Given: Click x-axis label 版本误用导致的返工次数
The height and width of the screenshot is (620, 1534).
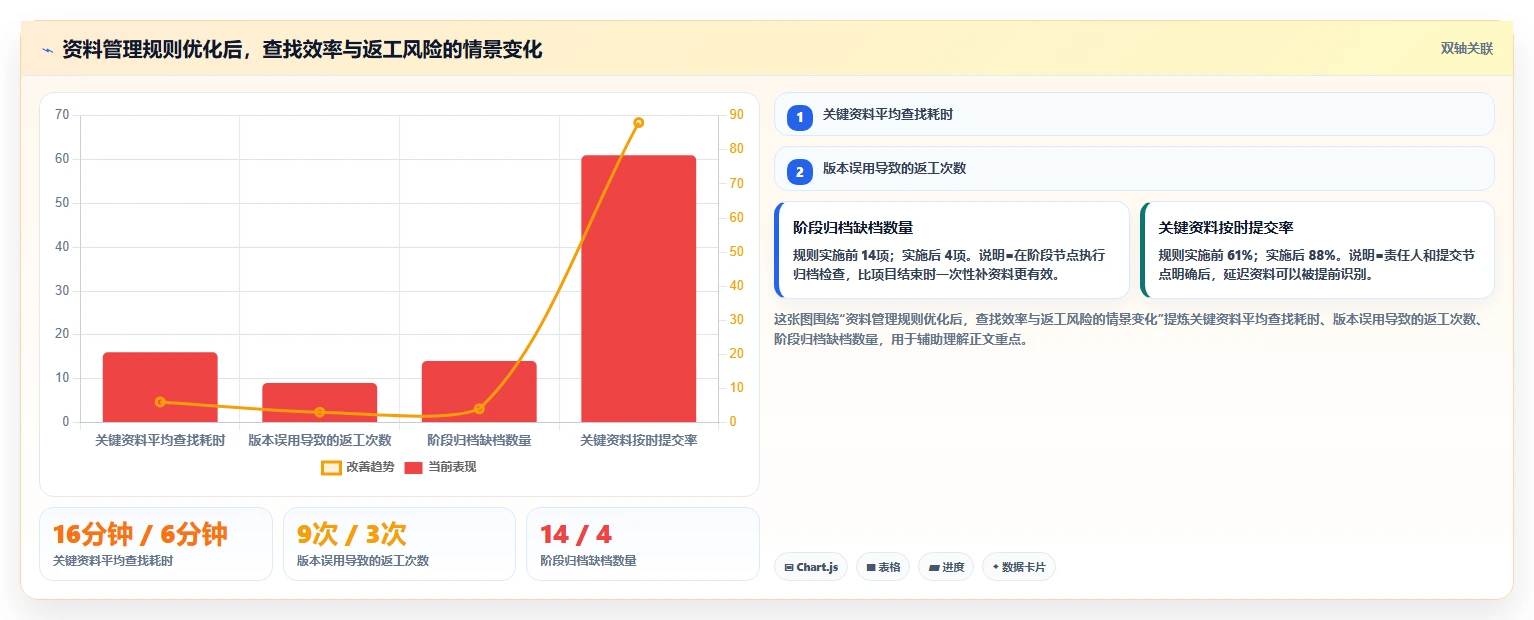Looking at the screenshot, I should tap(320, 440).
